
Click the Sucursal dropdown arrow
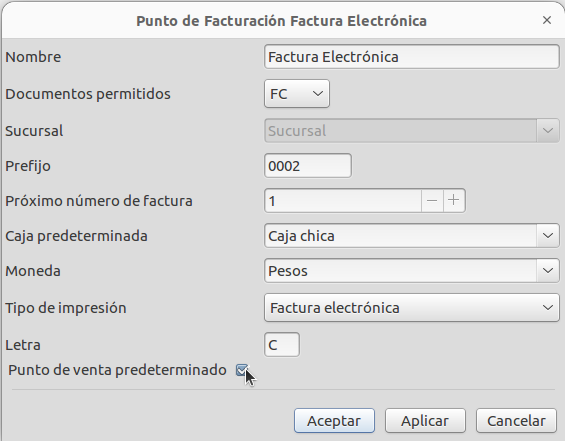548,130
